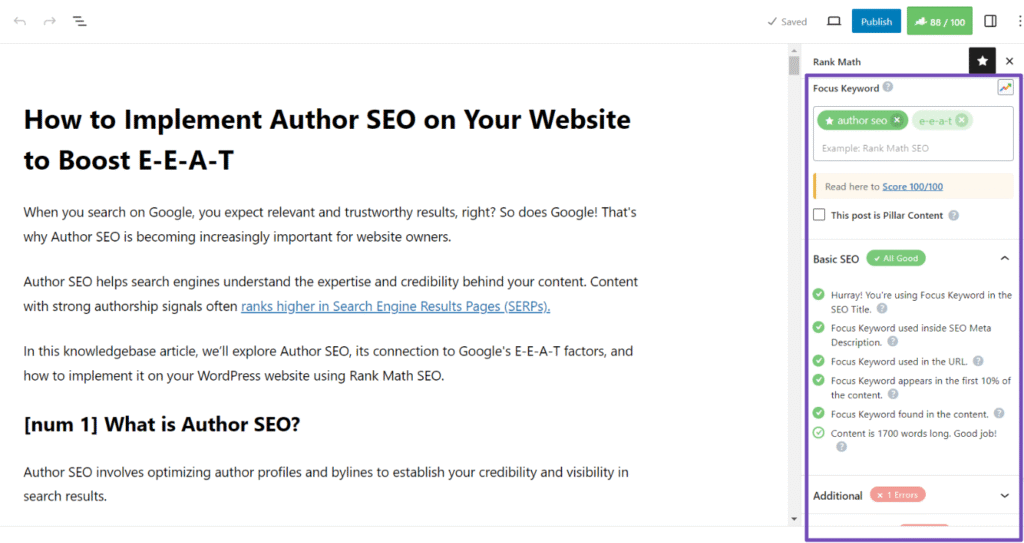Follow the ranks higher in SERPs link

(x=395, y=307)
